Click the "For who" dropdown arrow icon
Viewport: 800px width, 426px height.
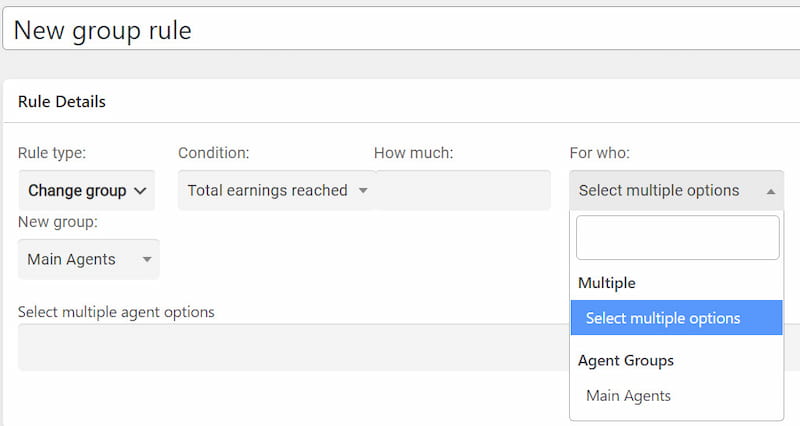click(x=770, y=190)
